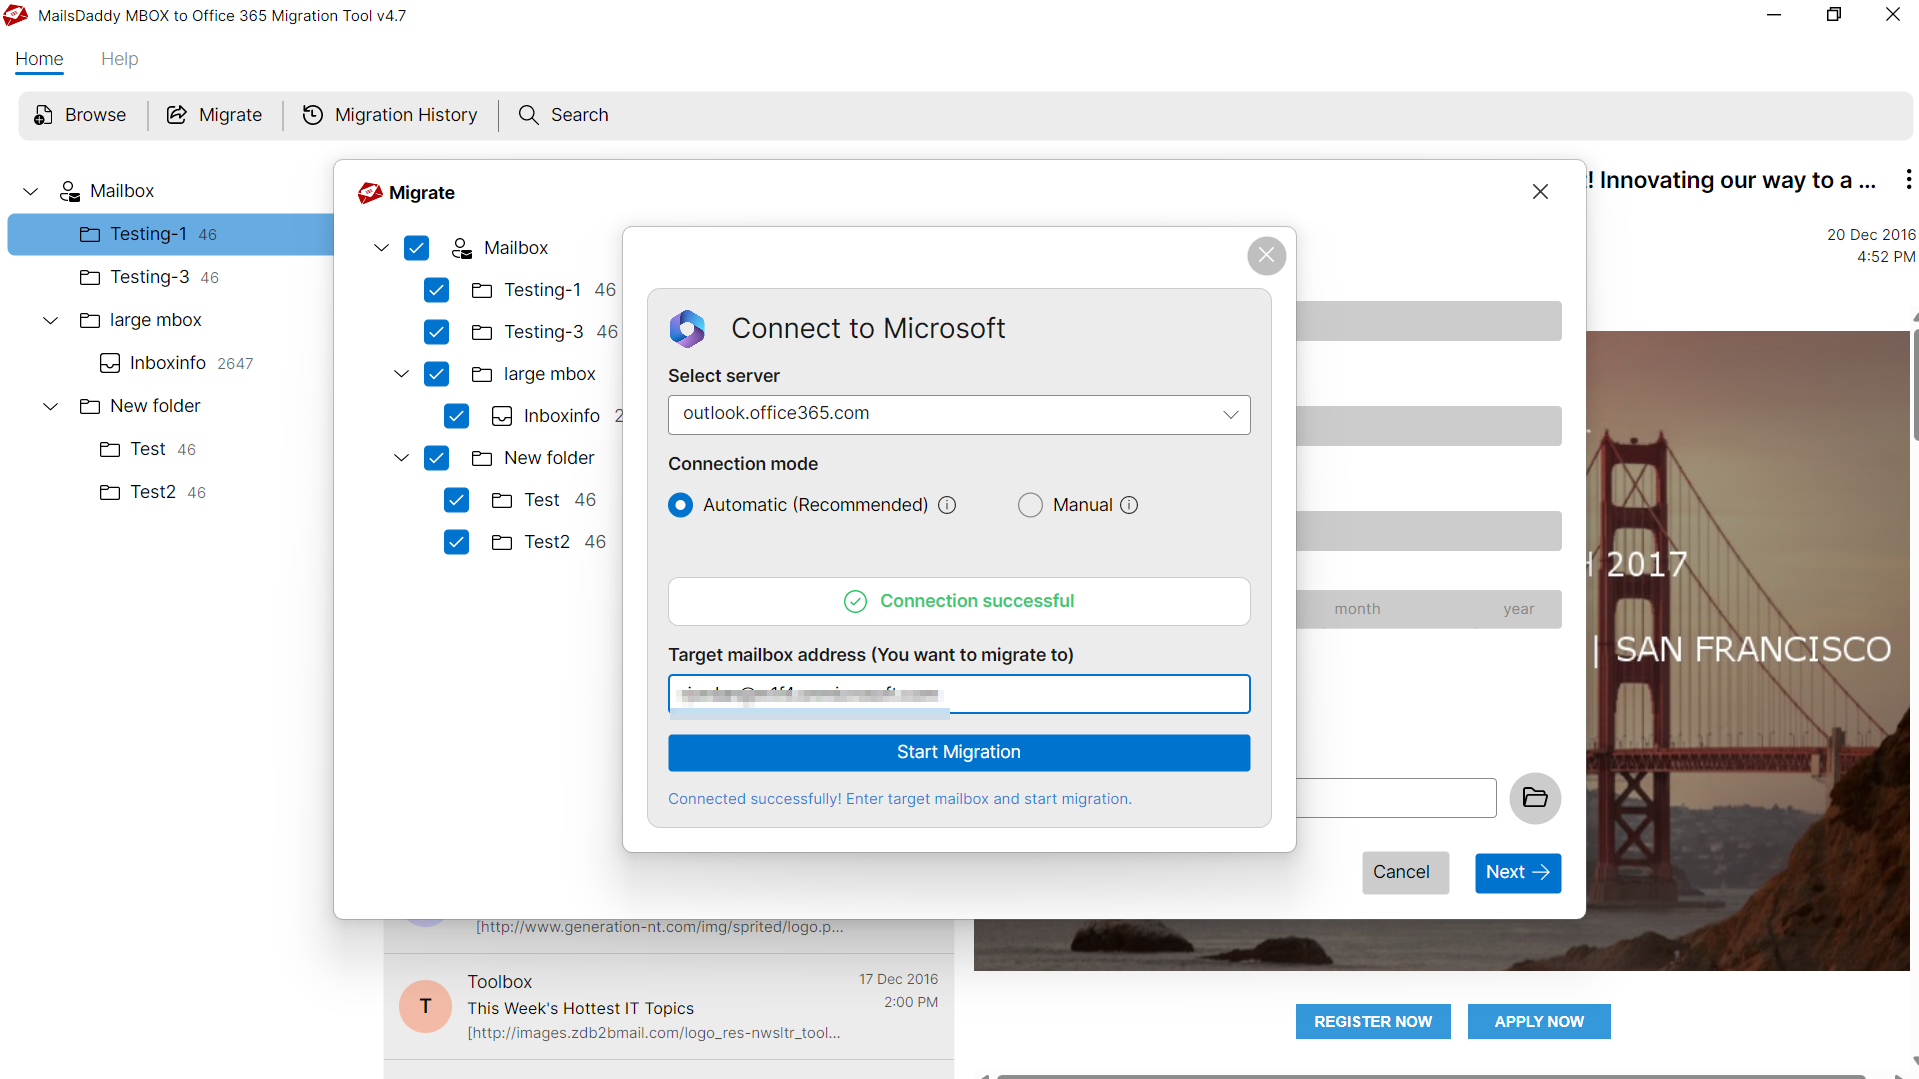Collapse large mbox in sidebar tree

pyautogui.click(x=51, y=320)
